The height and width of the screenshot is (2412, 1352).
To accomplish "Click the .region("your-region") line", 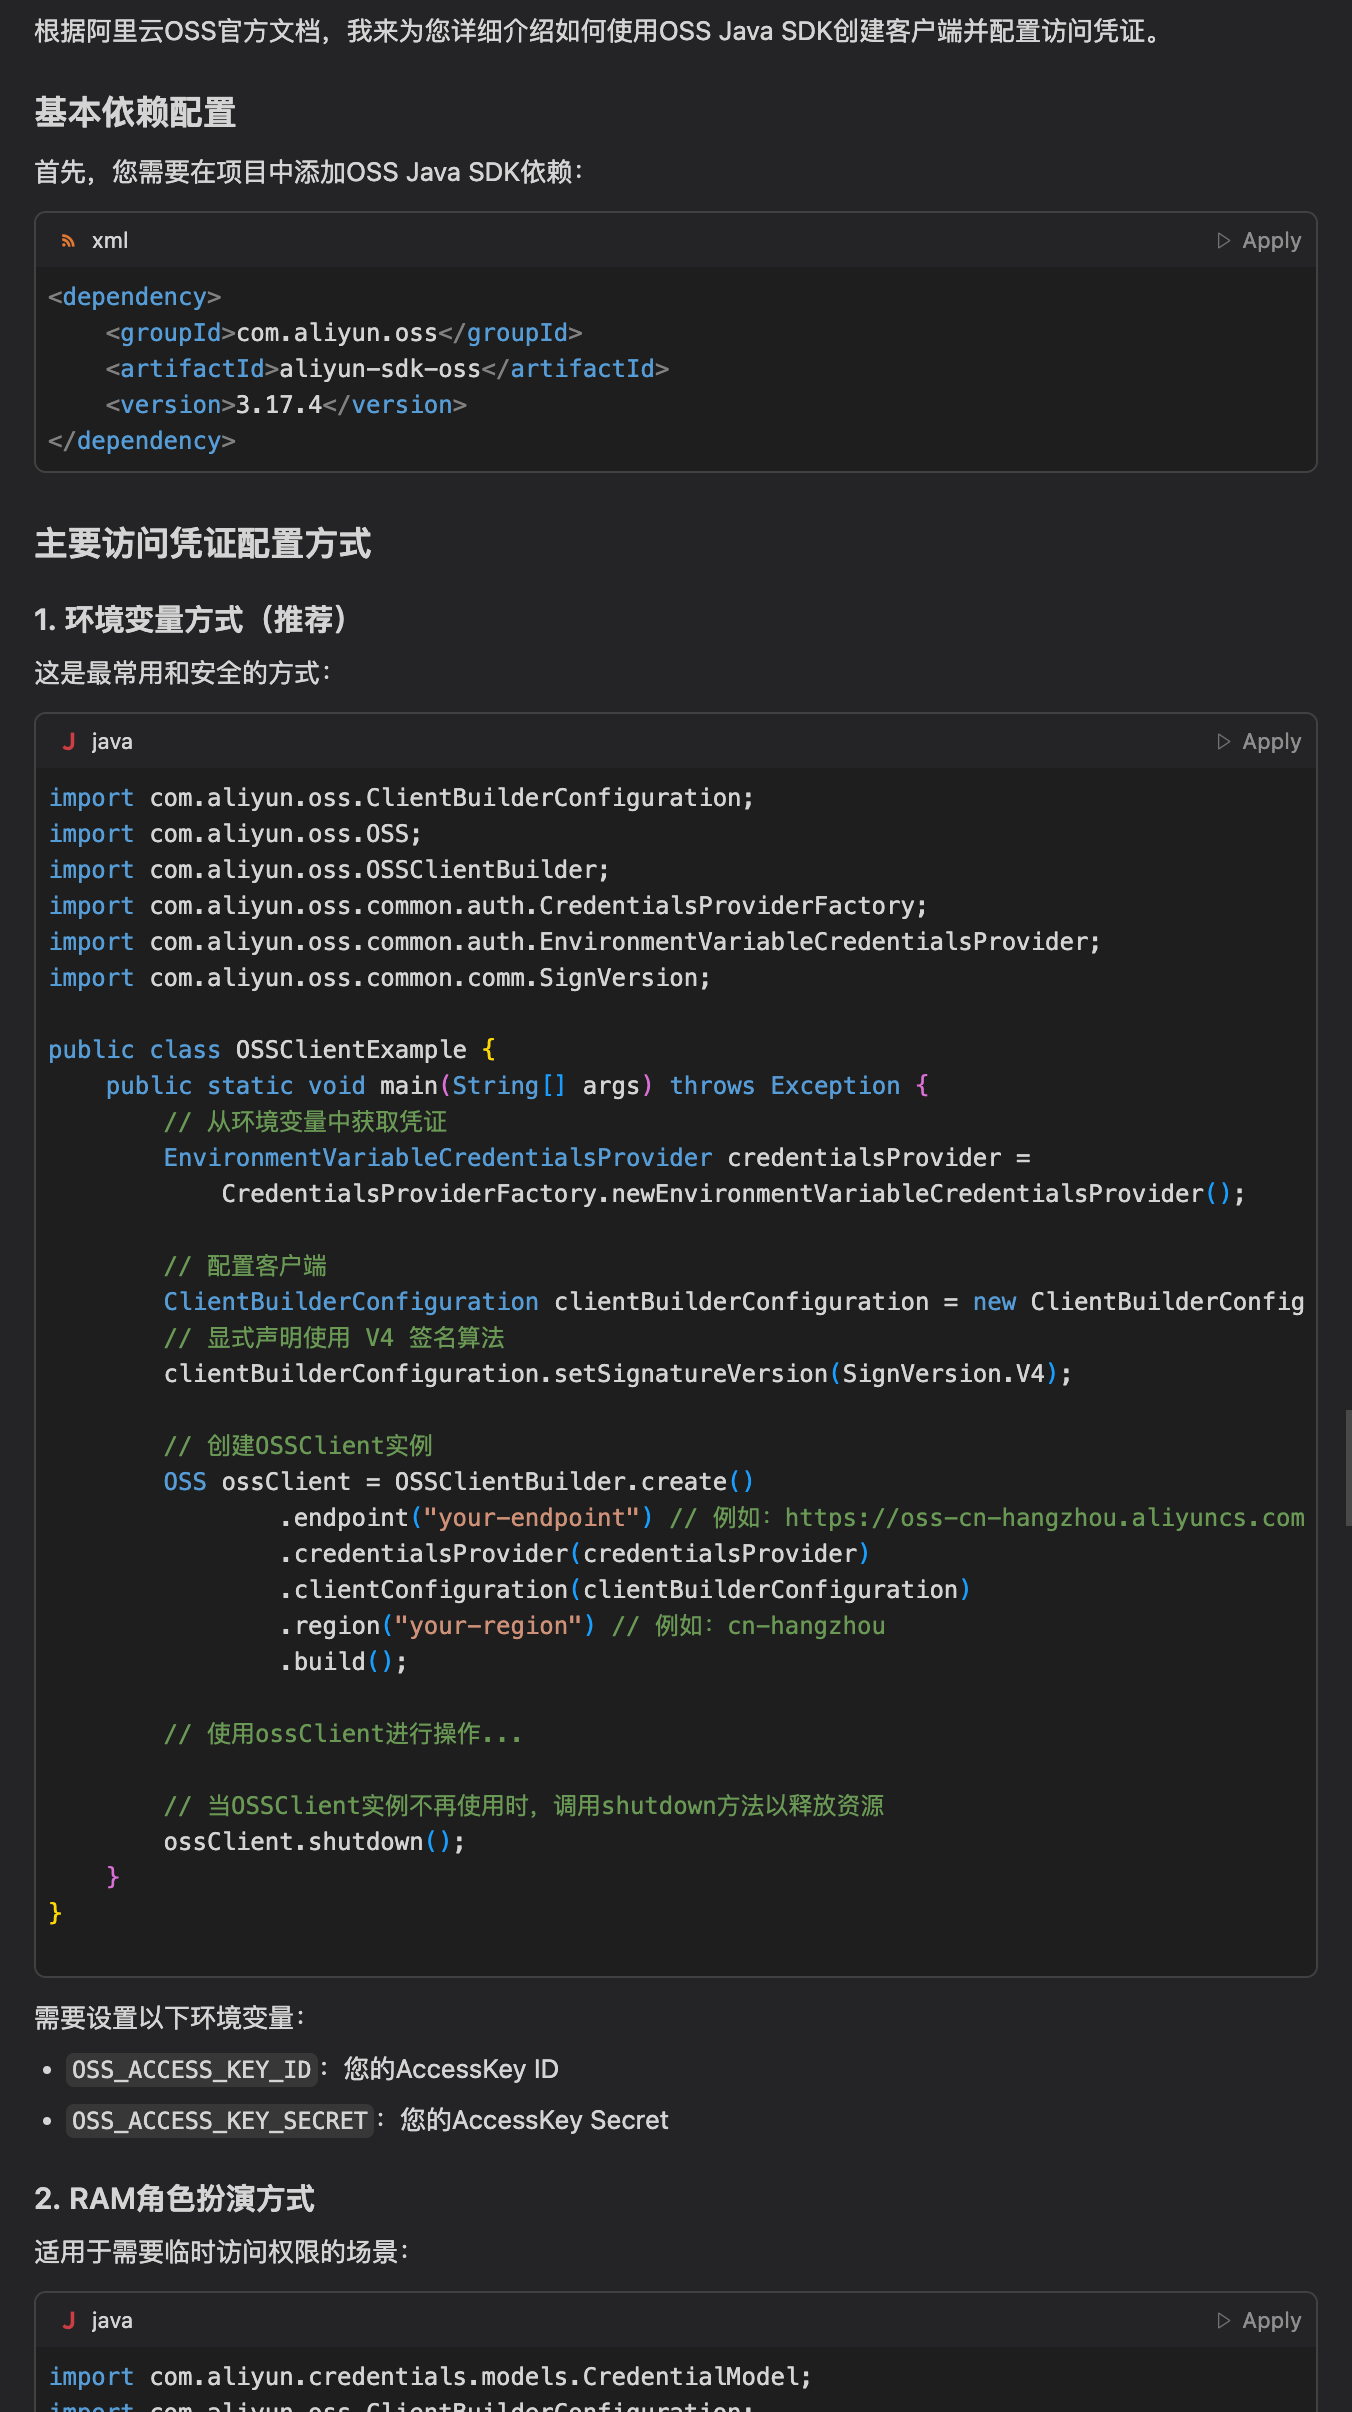I will 582,1626.
